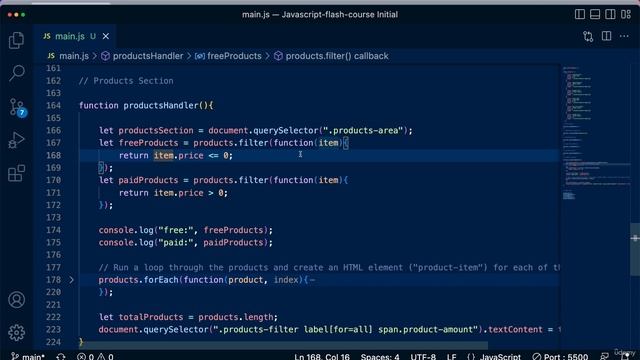Click highlighted 'item' on line 168
Viewport: 640px width, 360px height.
click(x=163, y=156)
